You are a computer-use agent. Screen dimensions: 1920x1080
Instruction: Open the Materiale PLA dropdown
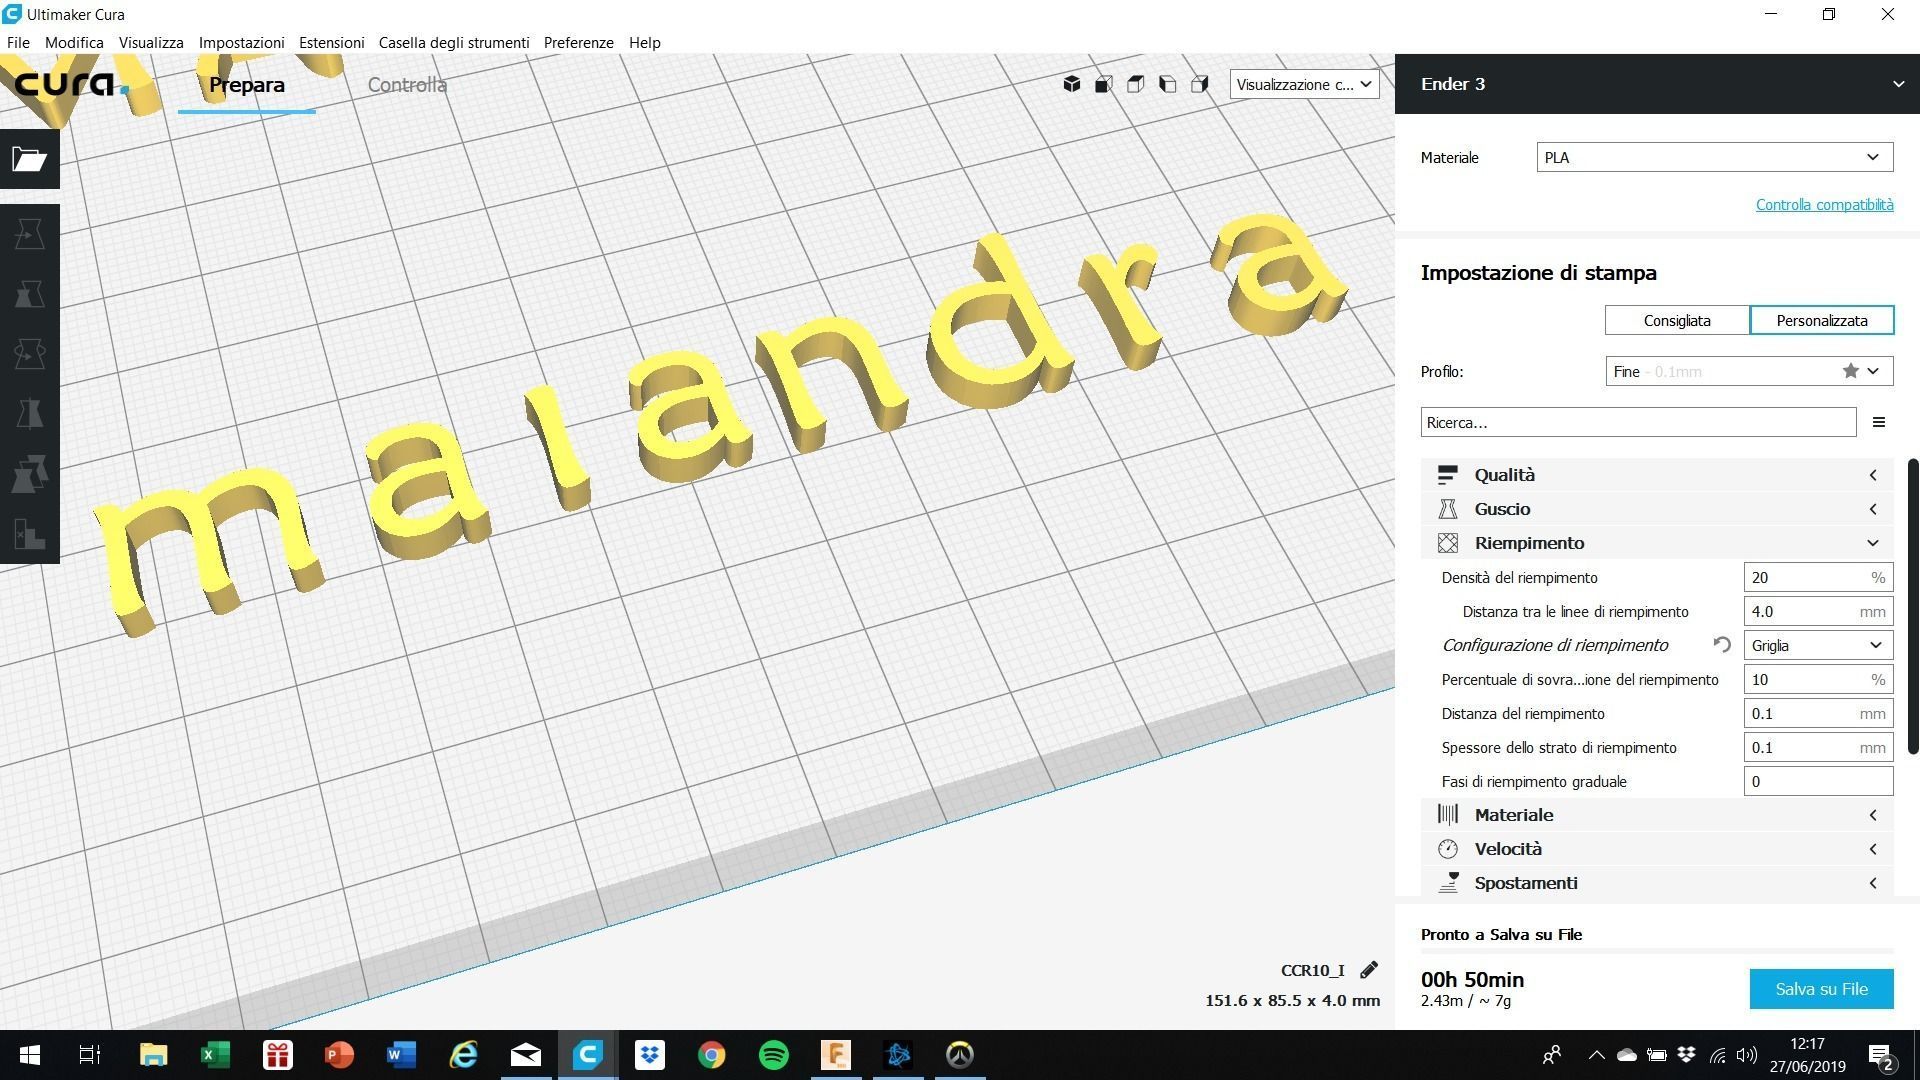tap(1715, 157)
